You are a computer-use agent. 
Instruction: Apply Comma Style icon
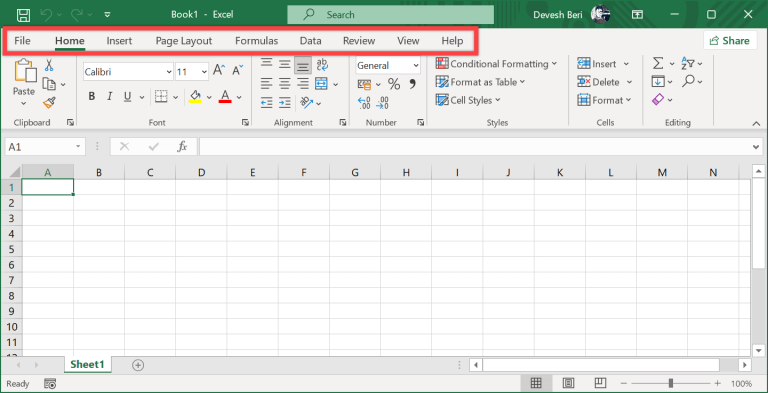click(412, 84)
